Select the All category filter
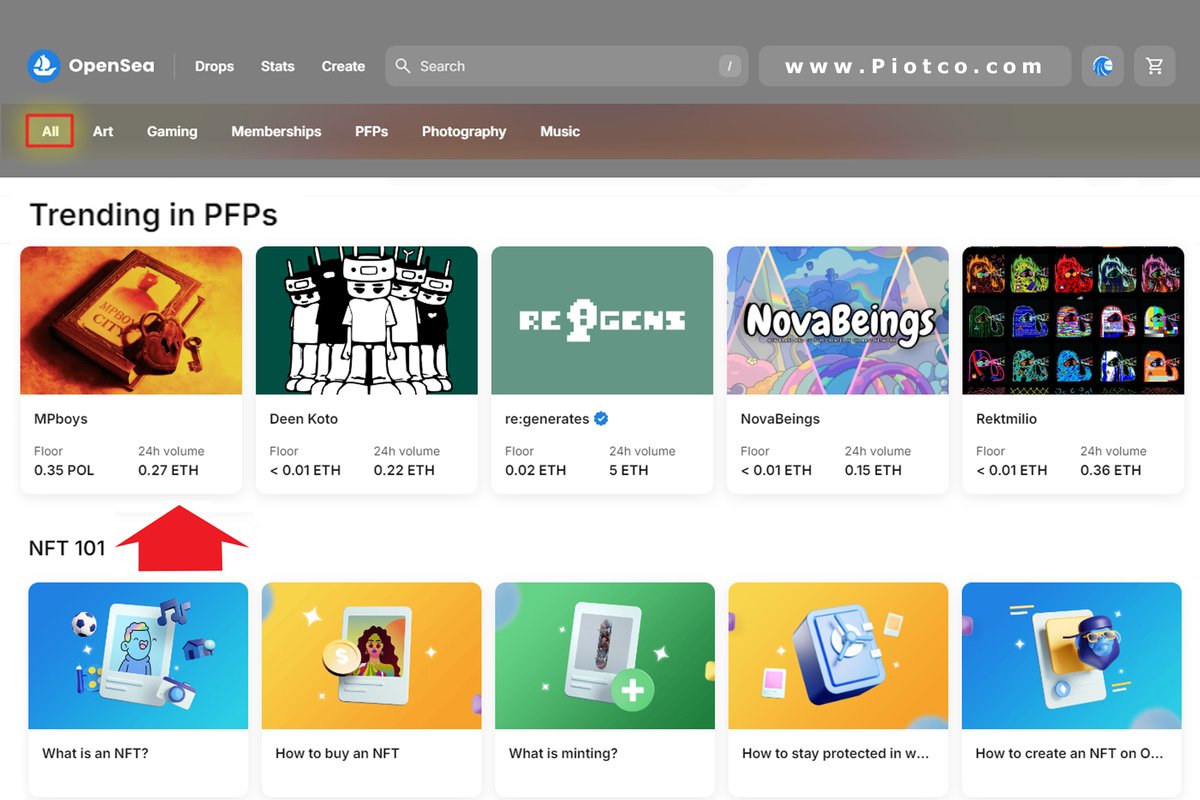This screenshot has height=800, width=1200. pos(49,131)
